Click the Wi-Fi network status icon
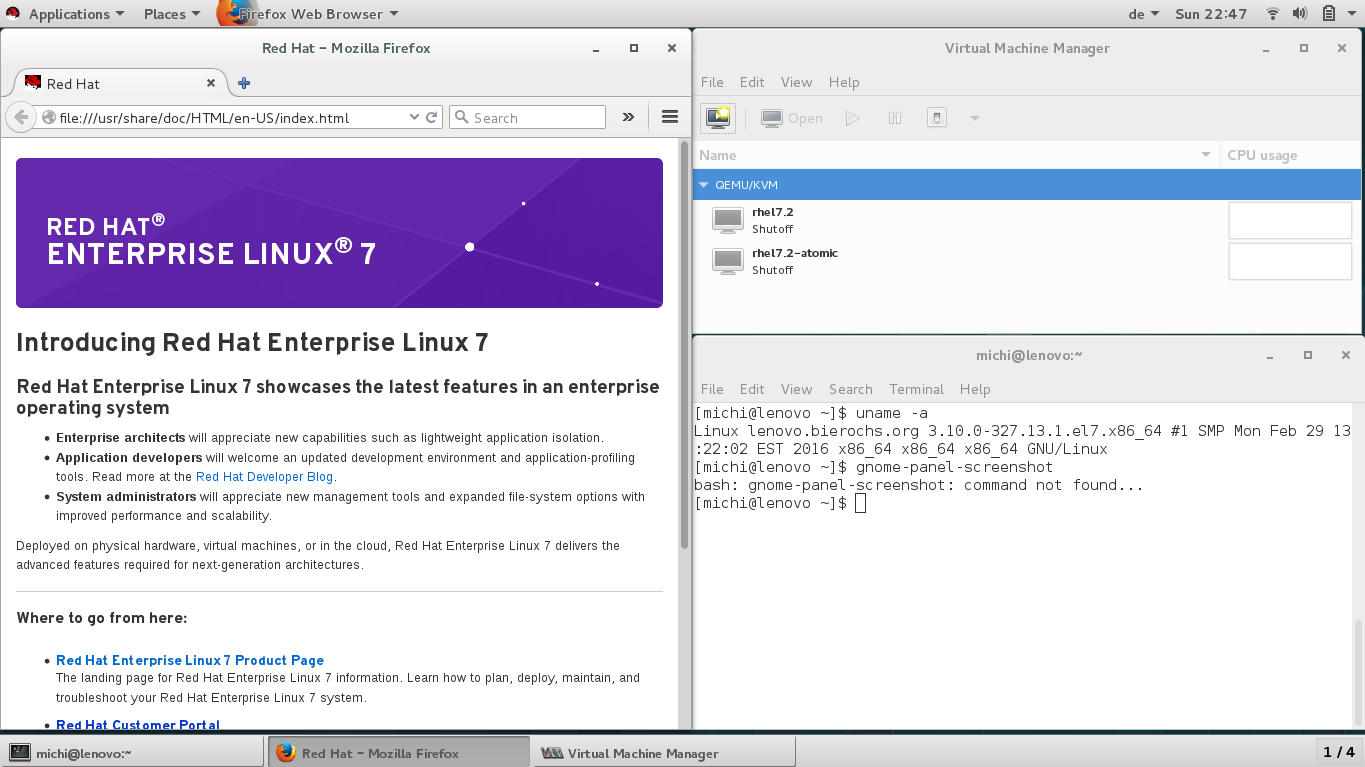1365x767 pixels. click(1273, 14)
